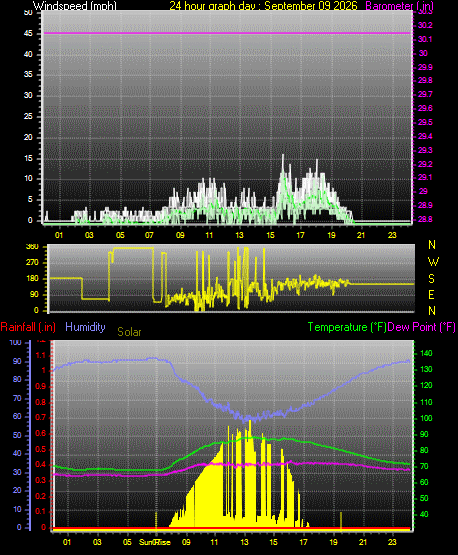Click the 1.1 rainfall axis value
Screen dimensions: 458x555
coord(41,355)
